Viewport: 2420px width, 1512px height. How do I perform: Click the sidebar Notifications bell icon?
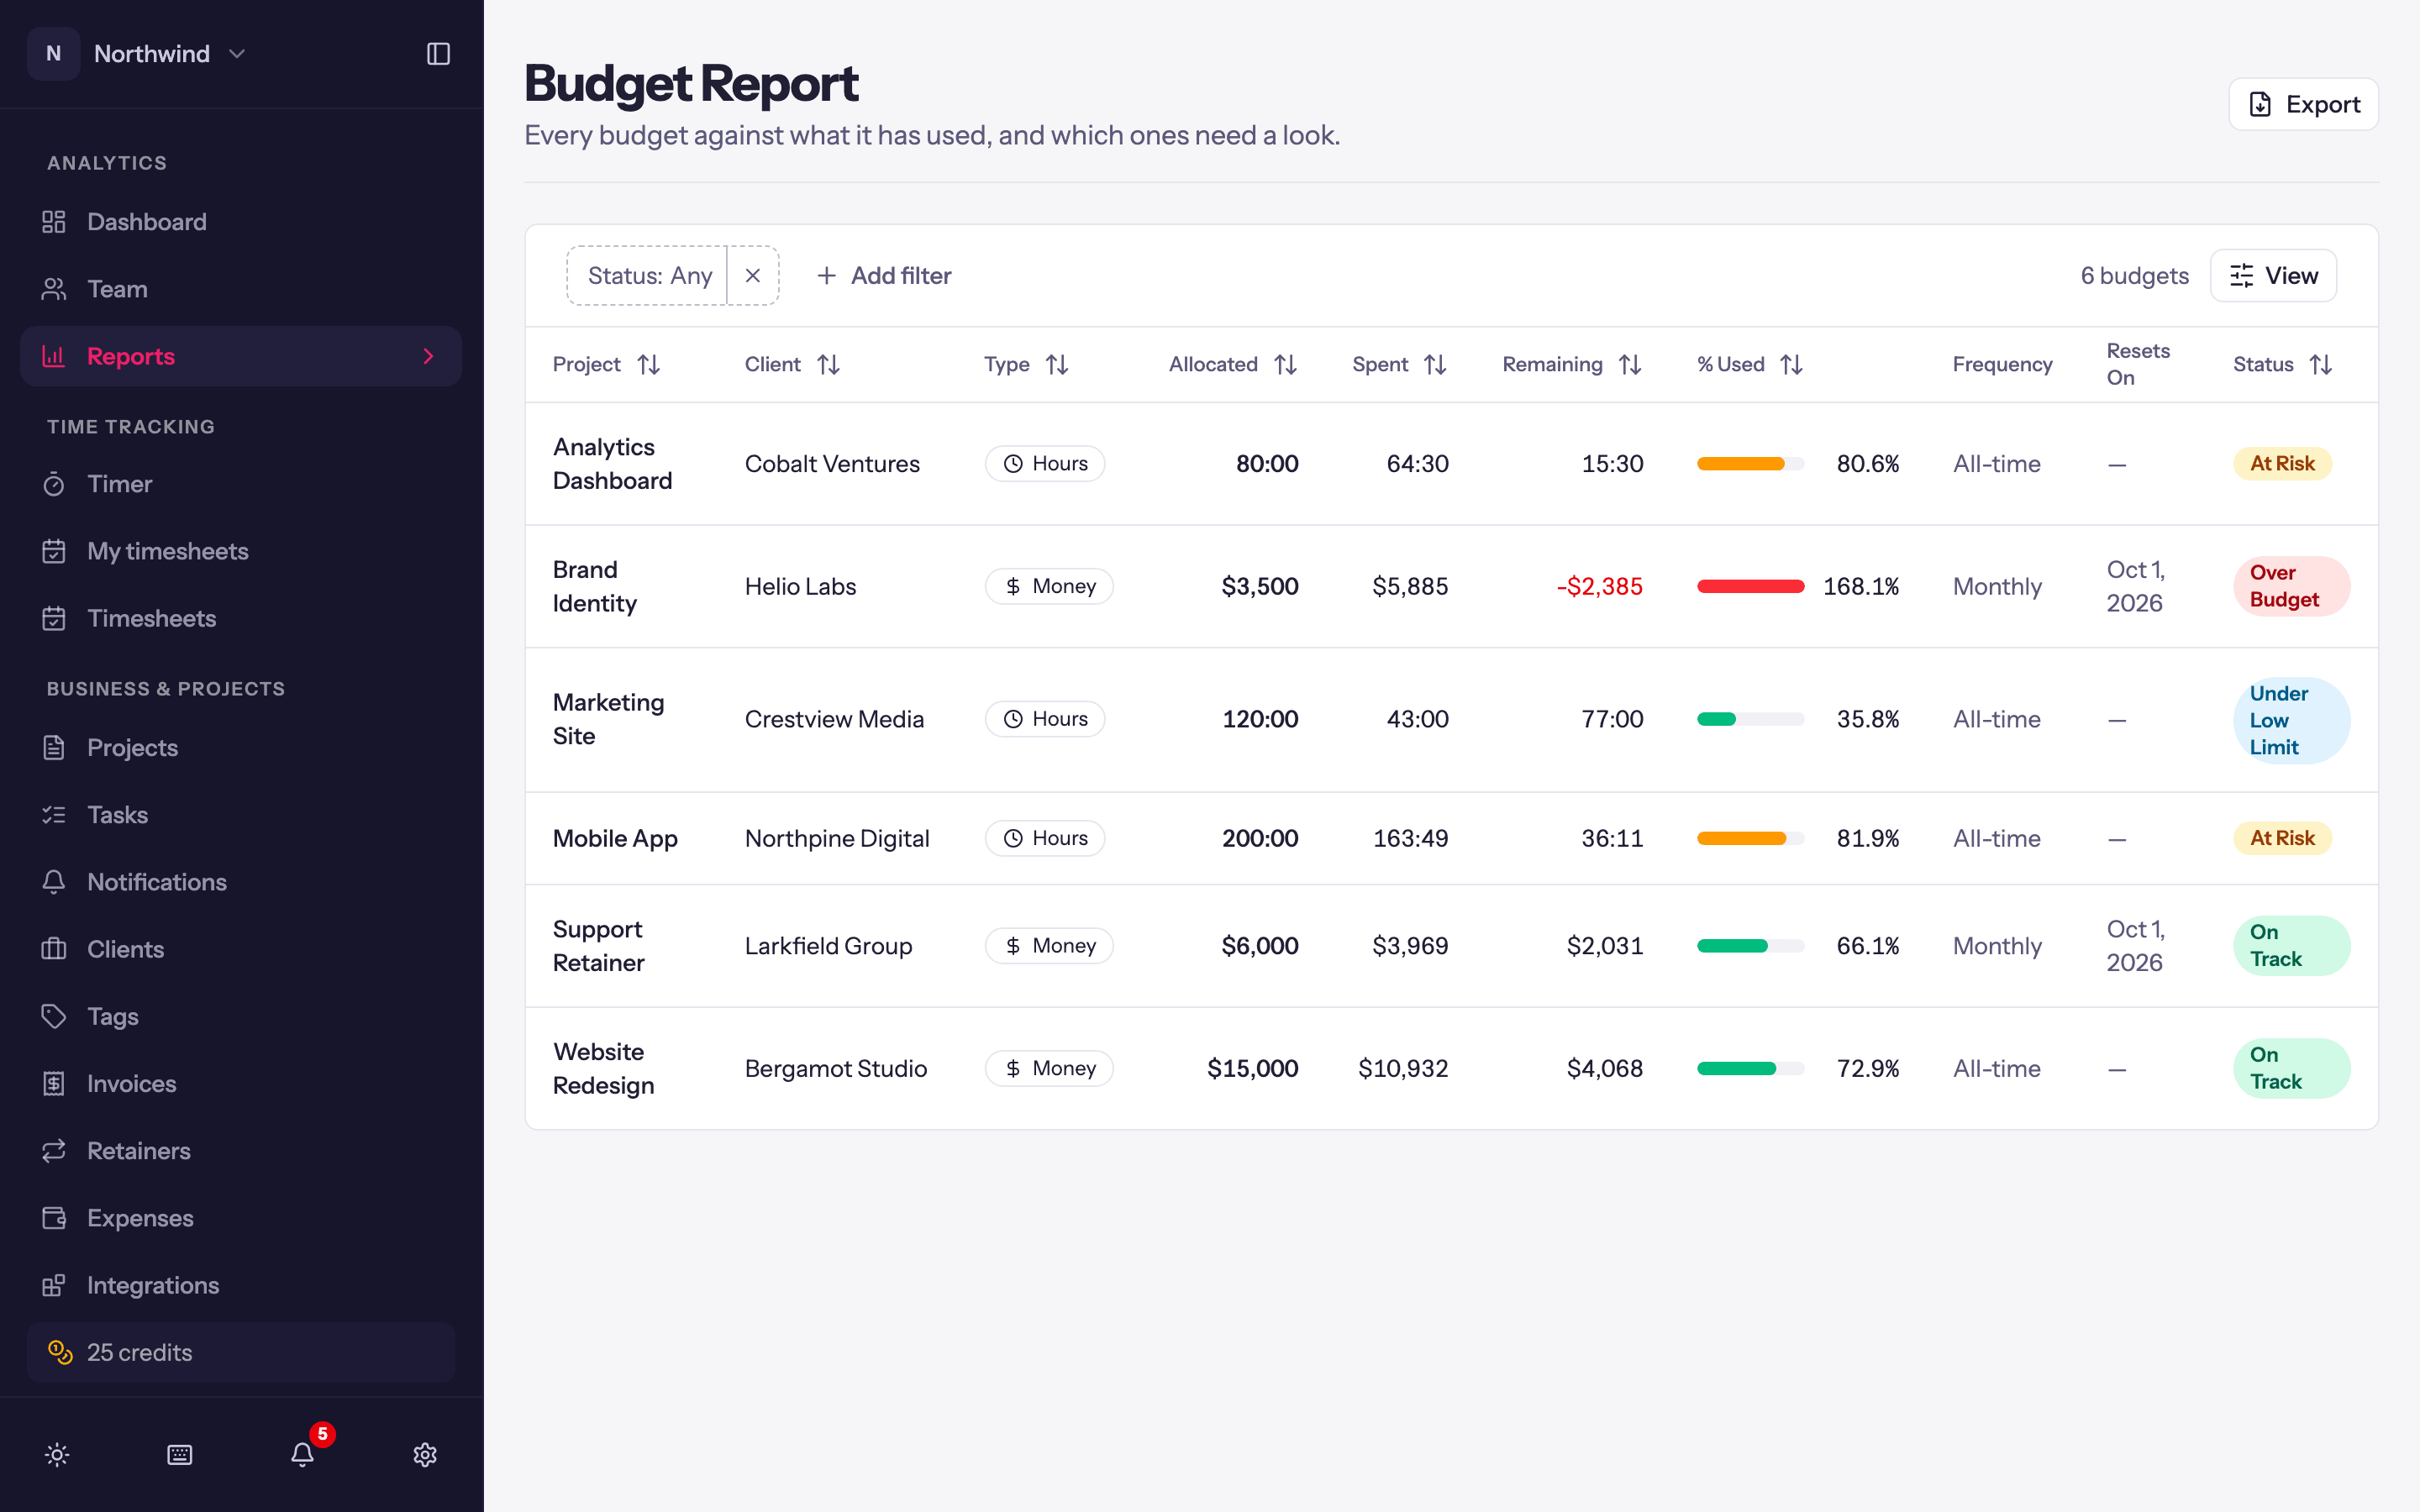click(54, 882)
